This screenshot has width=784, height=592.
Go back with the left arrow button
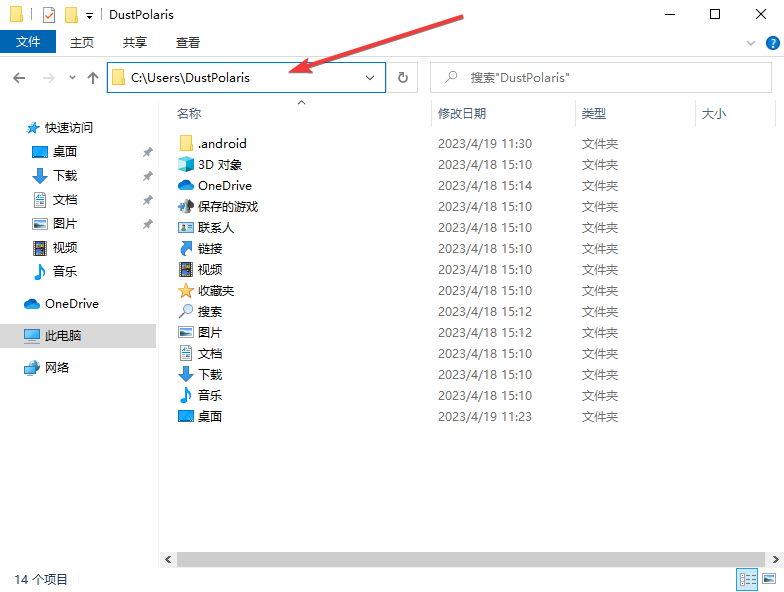19,78
